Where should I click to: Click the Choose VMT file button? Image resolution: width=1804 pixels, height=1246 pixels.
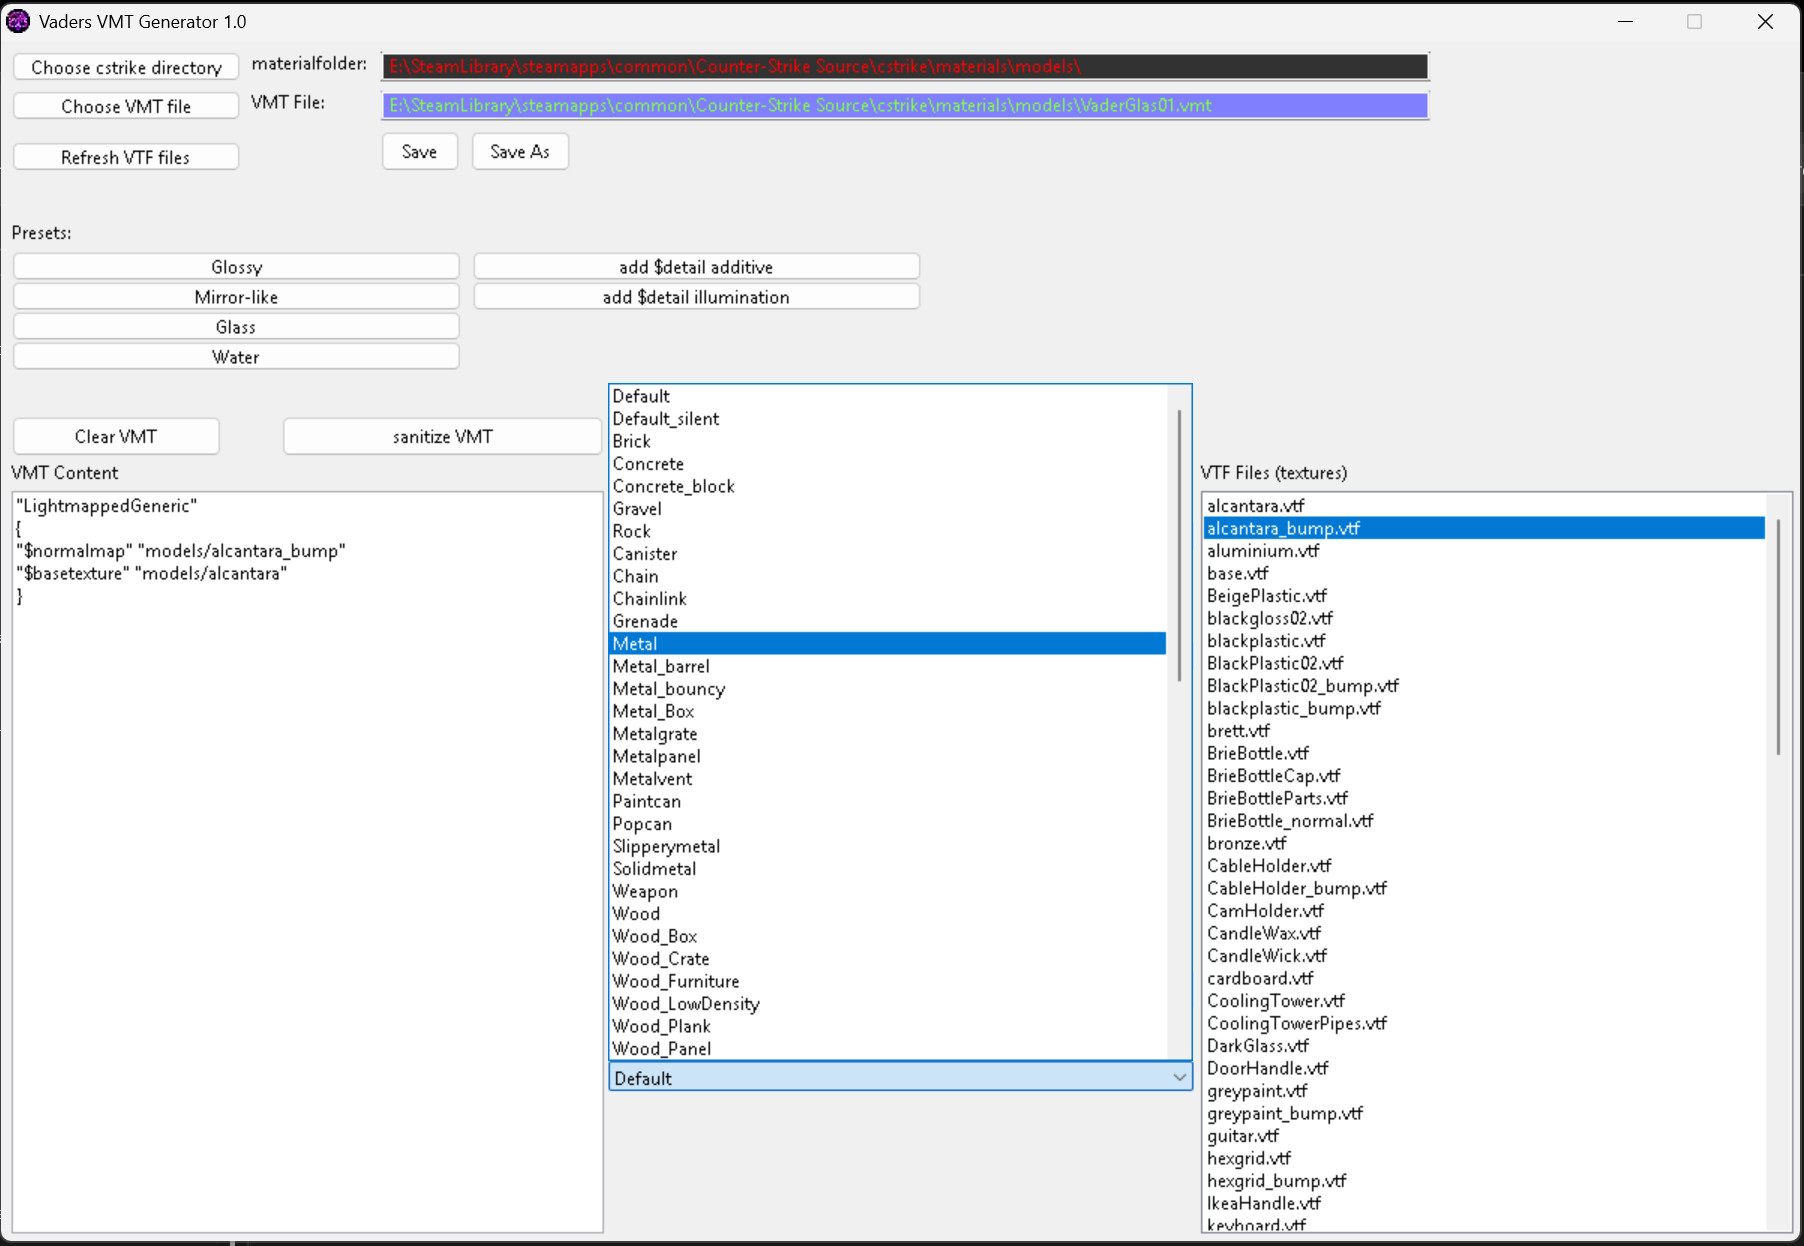126,106
